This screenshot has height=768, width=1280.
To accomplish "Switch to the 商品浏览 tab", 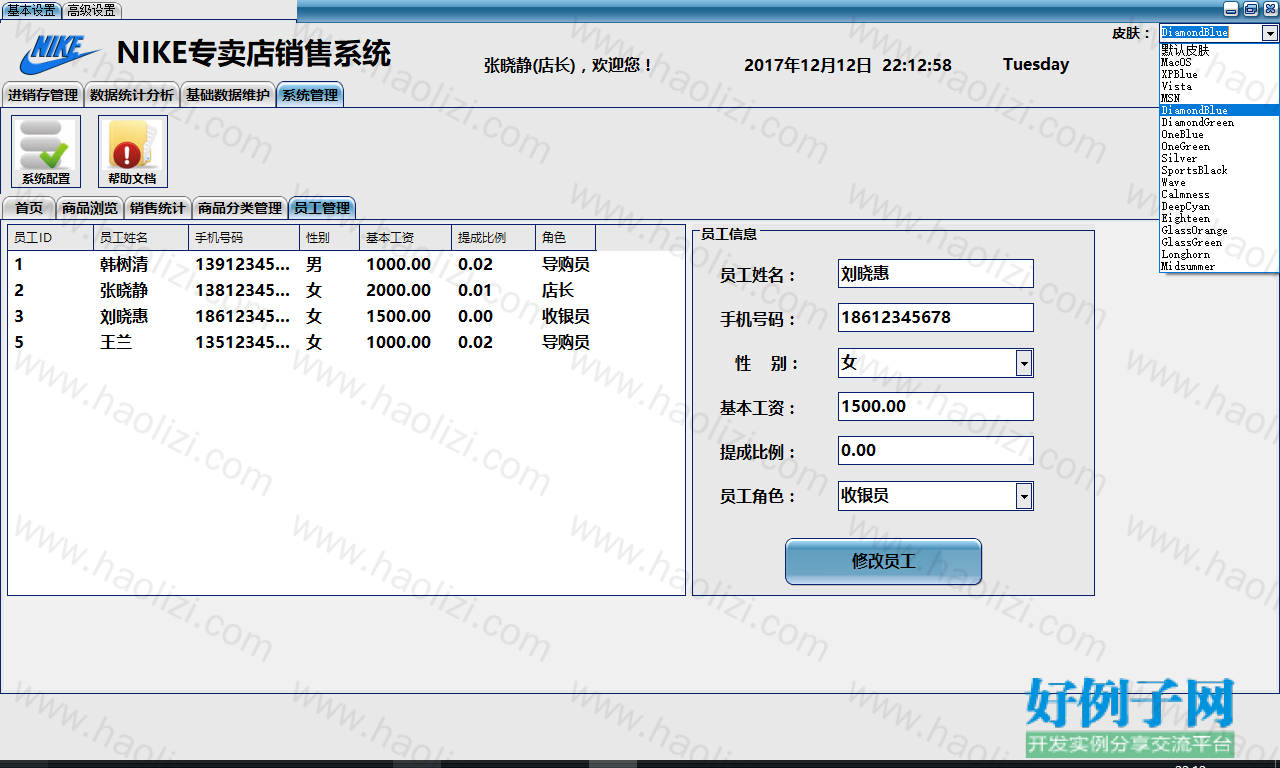I will coord(90,208).
